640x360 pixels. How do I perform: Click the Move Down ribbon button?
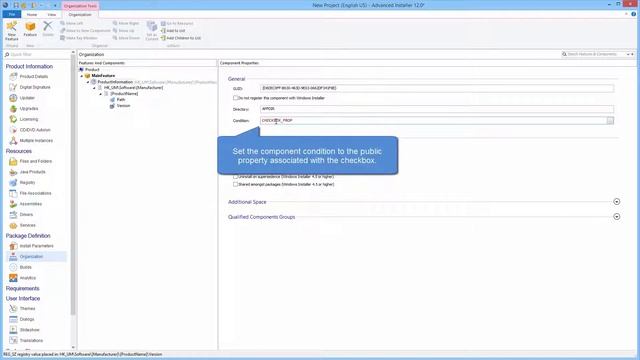[127, 38]
